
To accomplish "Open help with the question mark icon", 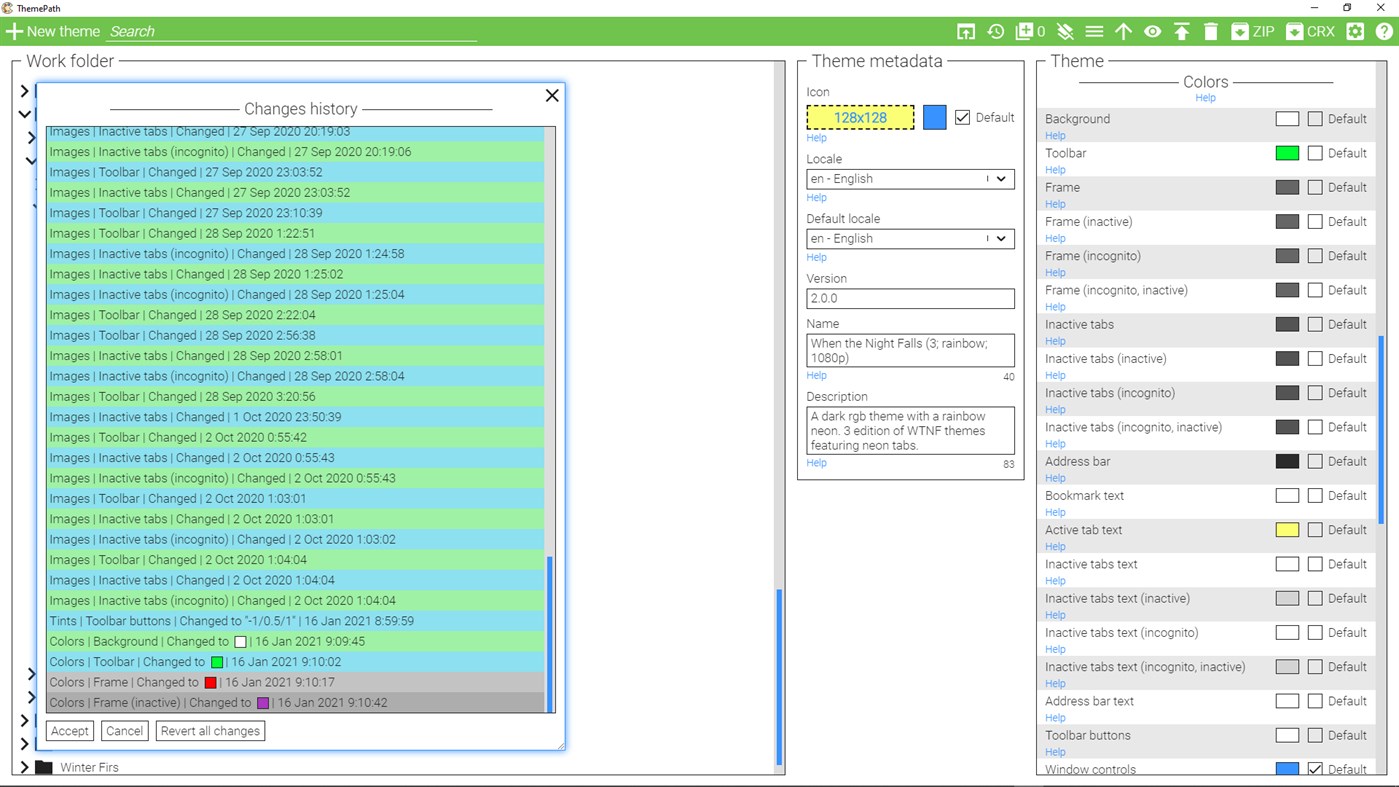I will 1384,31.
